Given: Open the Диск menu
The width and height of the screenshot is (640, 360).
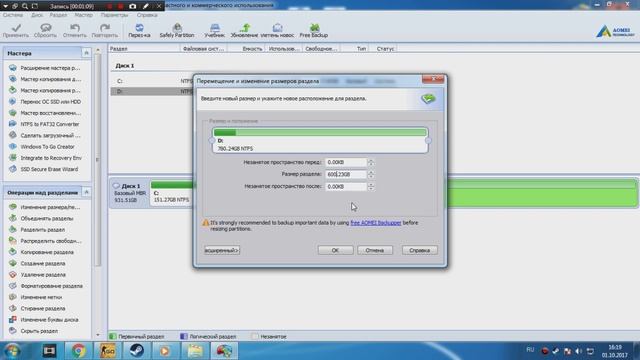Looking at the screenshot, I should tap(37, 15).
